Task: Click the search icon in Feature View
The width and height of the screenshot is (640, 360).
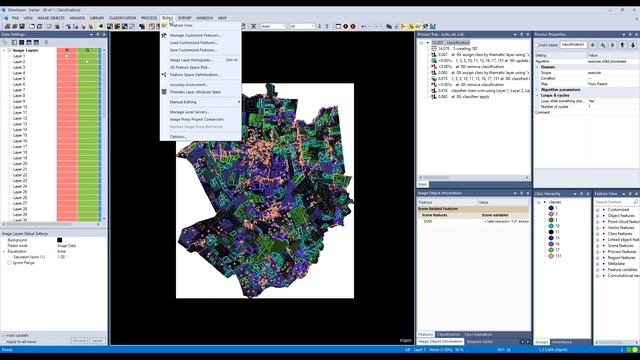Action: click(x=636, y=202)
